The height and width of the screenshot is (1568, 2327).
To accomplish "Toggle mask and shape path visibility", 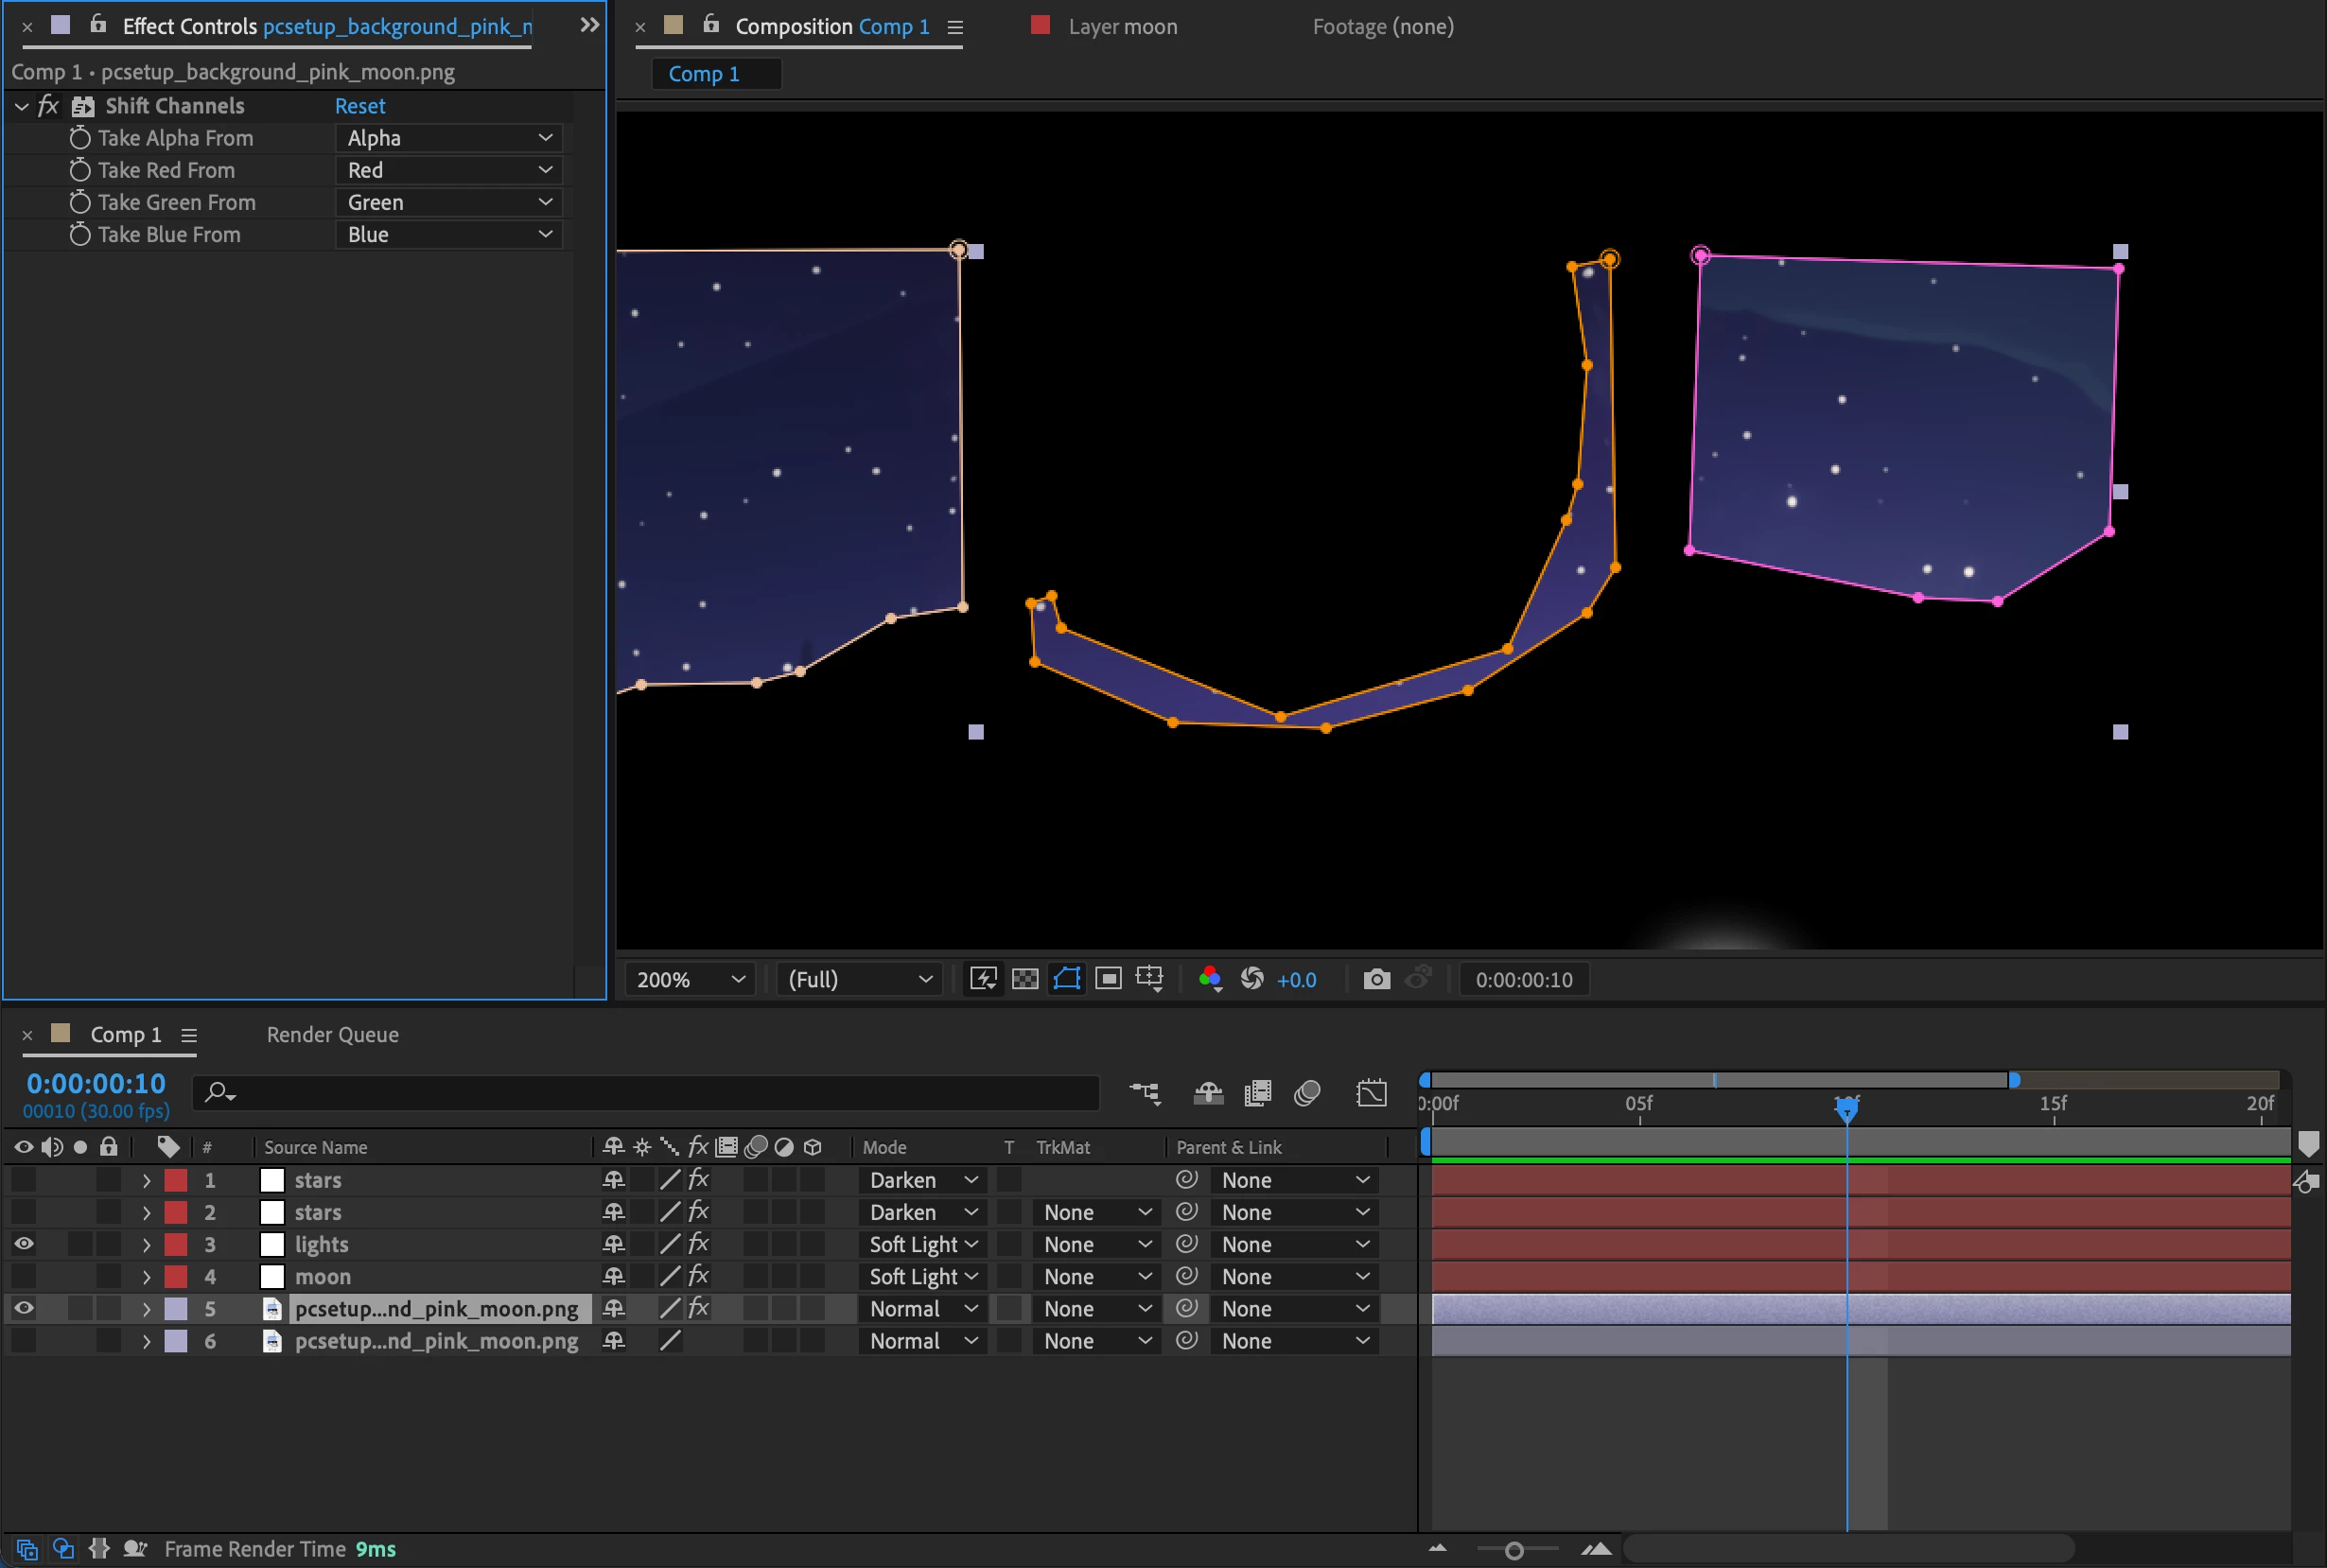I will click(1067, 979).
